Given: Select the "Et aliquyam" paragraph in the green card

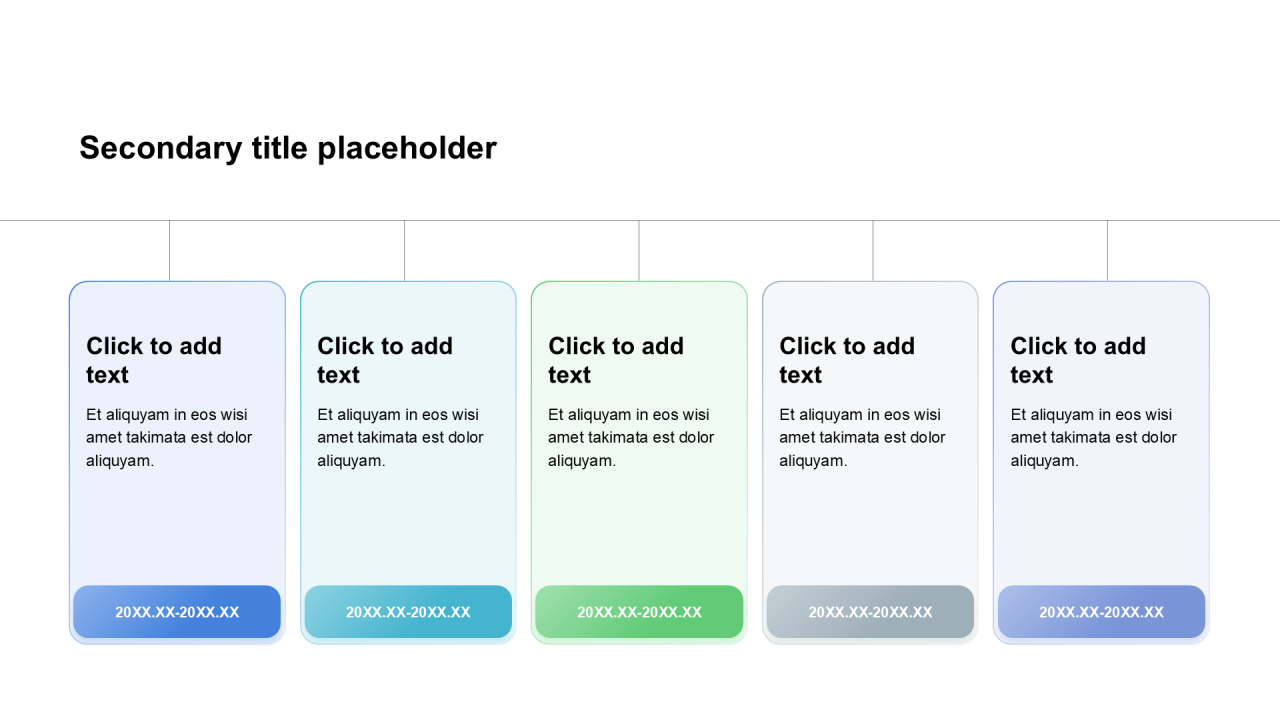Looking at the screenshot, I should [x=631, y=438].
